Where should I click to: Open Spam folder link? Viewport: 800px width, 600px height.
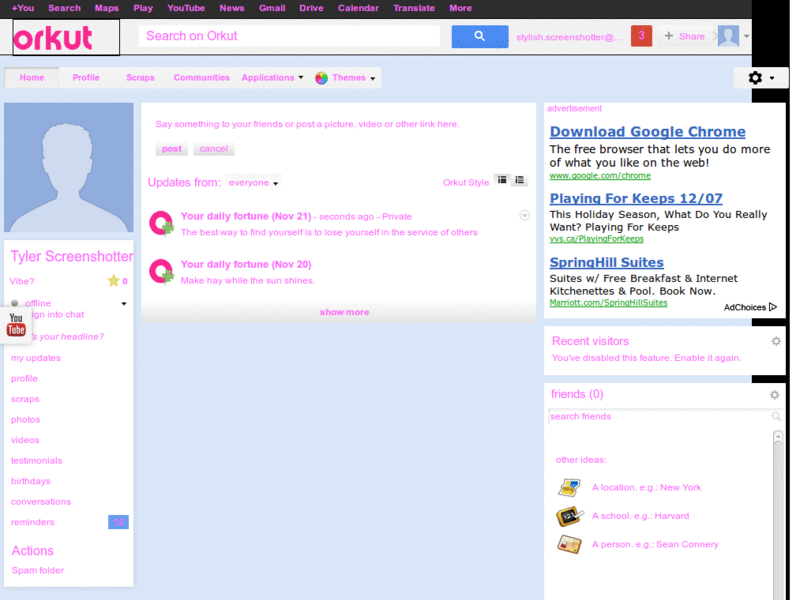tap(38, 570)
